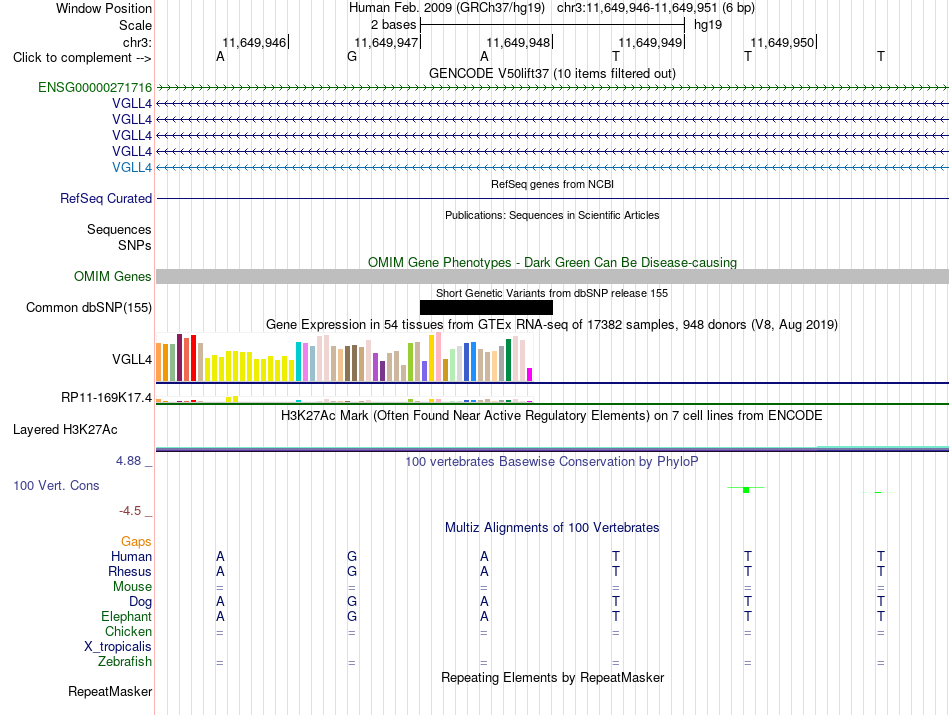950x715 pixels.
Task: Click the chr3: base position label
Action: (x=138, y=42)
